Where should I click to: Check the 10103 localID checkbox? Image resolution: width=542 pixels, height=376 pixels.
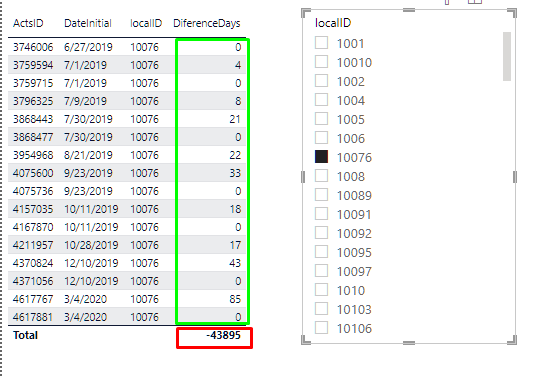coord(321,309)
